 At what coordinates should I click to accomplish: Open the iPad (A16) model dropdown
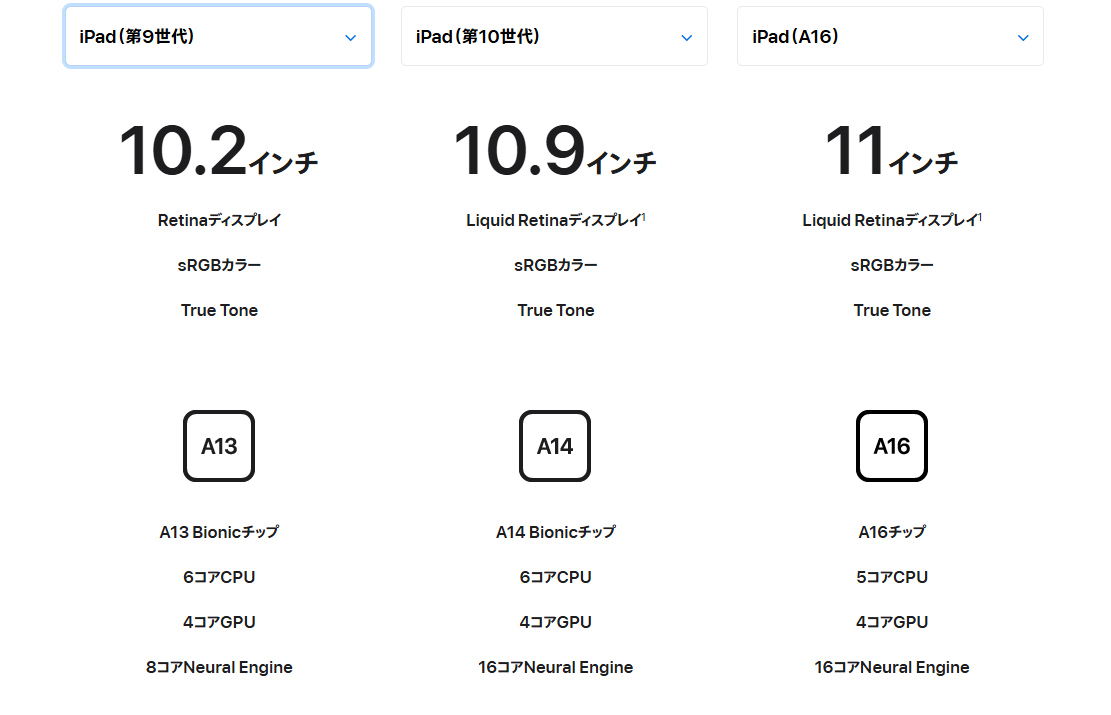(x=890, y=37)
